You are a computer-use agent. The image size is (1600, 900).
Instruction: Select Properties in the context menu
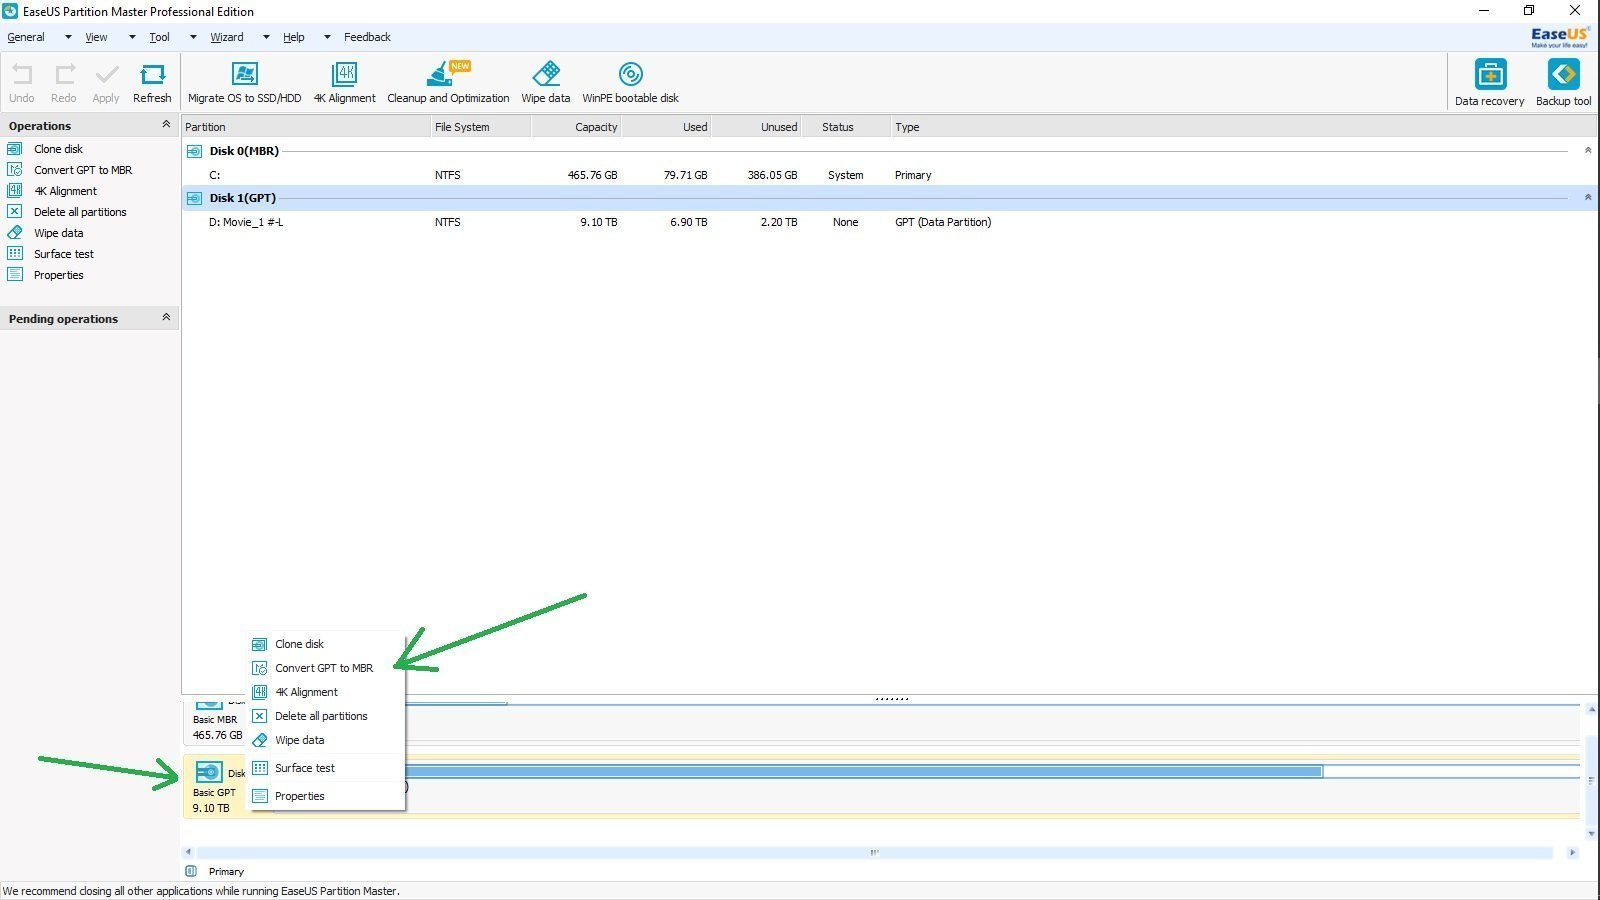click(325, 796)
